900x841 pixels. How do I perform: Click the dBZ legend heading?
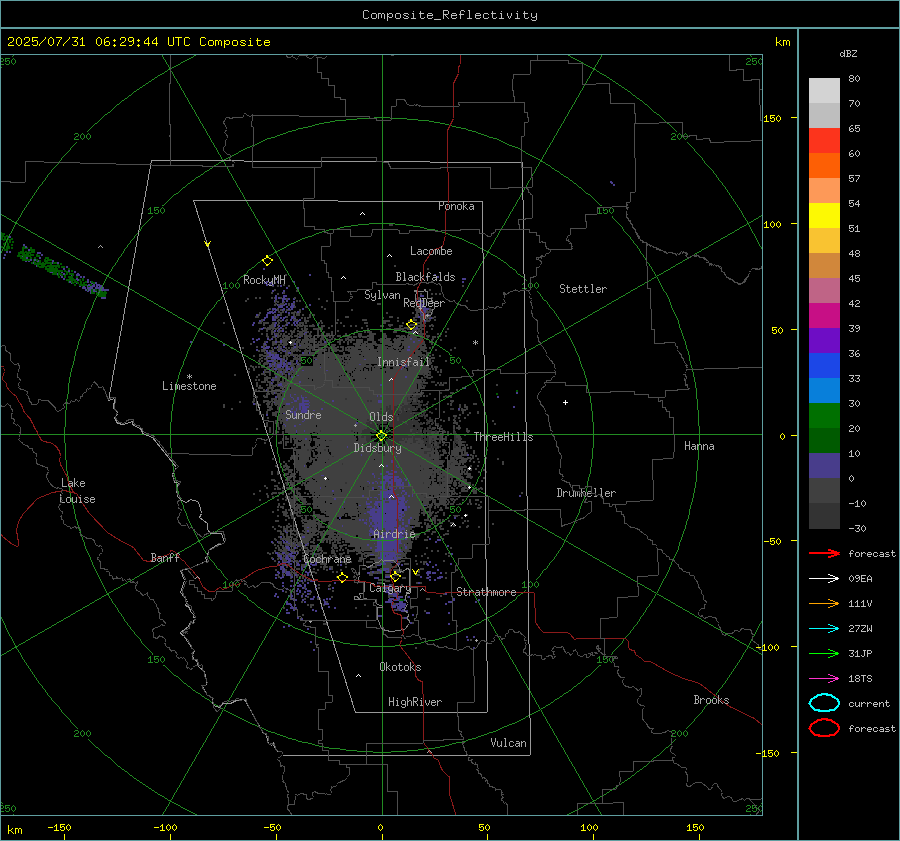click(x=848, y=53)
